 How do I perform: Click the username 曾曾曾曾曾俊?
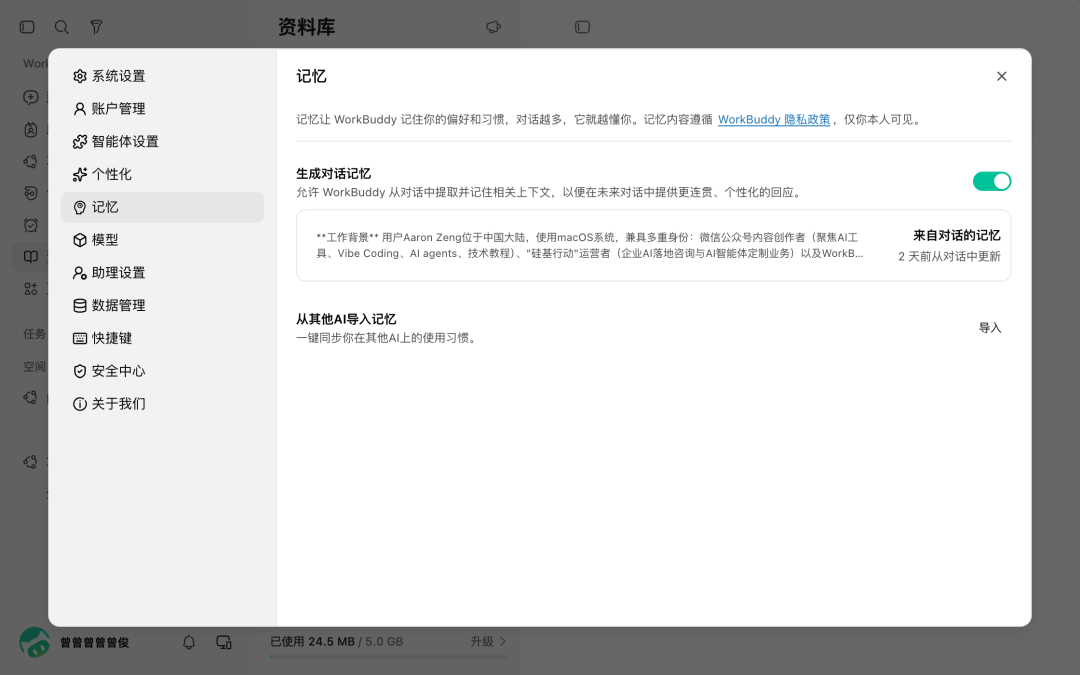click(94, 642)
